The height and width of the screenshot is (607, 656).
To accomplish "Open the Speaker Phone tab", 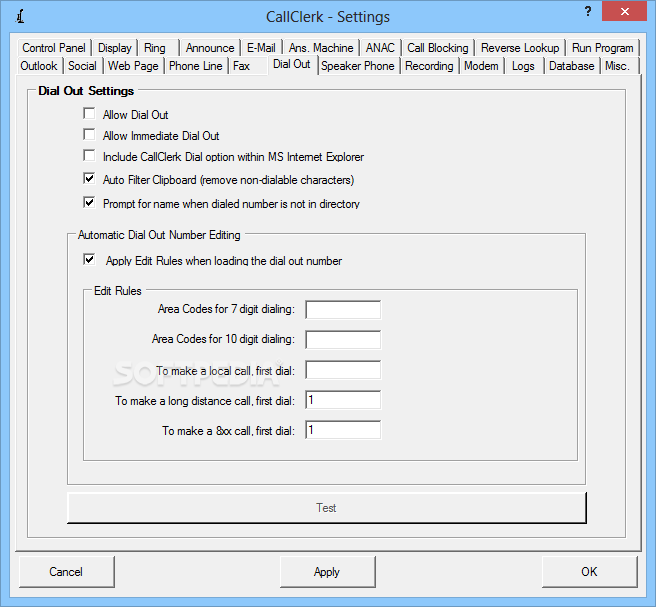I will click(x=358, y=66).
